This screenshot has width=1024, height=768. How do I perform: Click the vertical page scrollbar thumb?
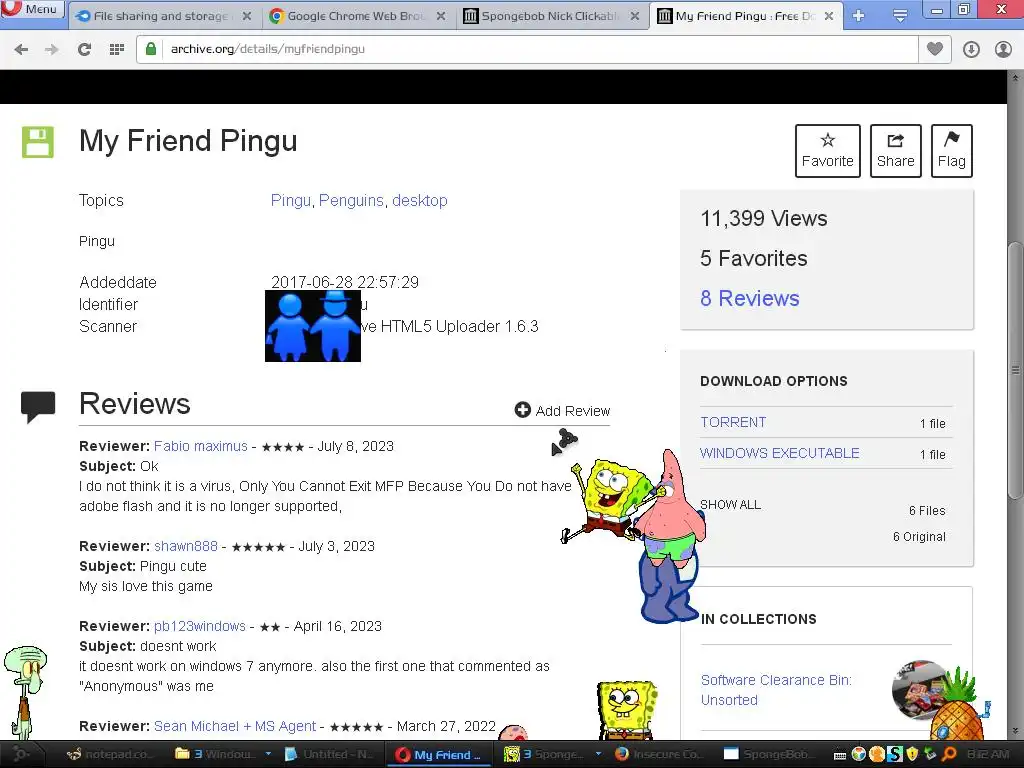[x=1015, y=370]
